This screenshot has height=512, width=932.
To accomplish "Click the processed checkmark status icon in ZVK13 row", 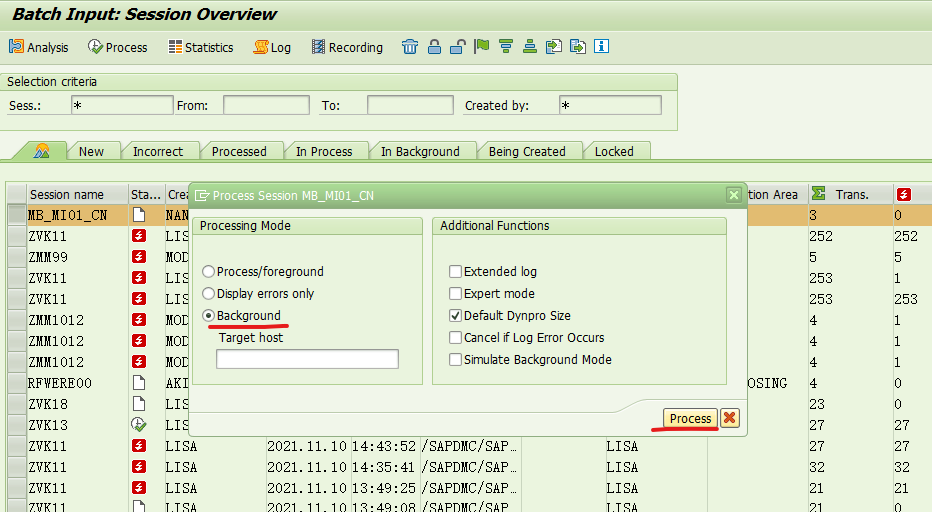I will pyautogui.click(x=138, y=425).
